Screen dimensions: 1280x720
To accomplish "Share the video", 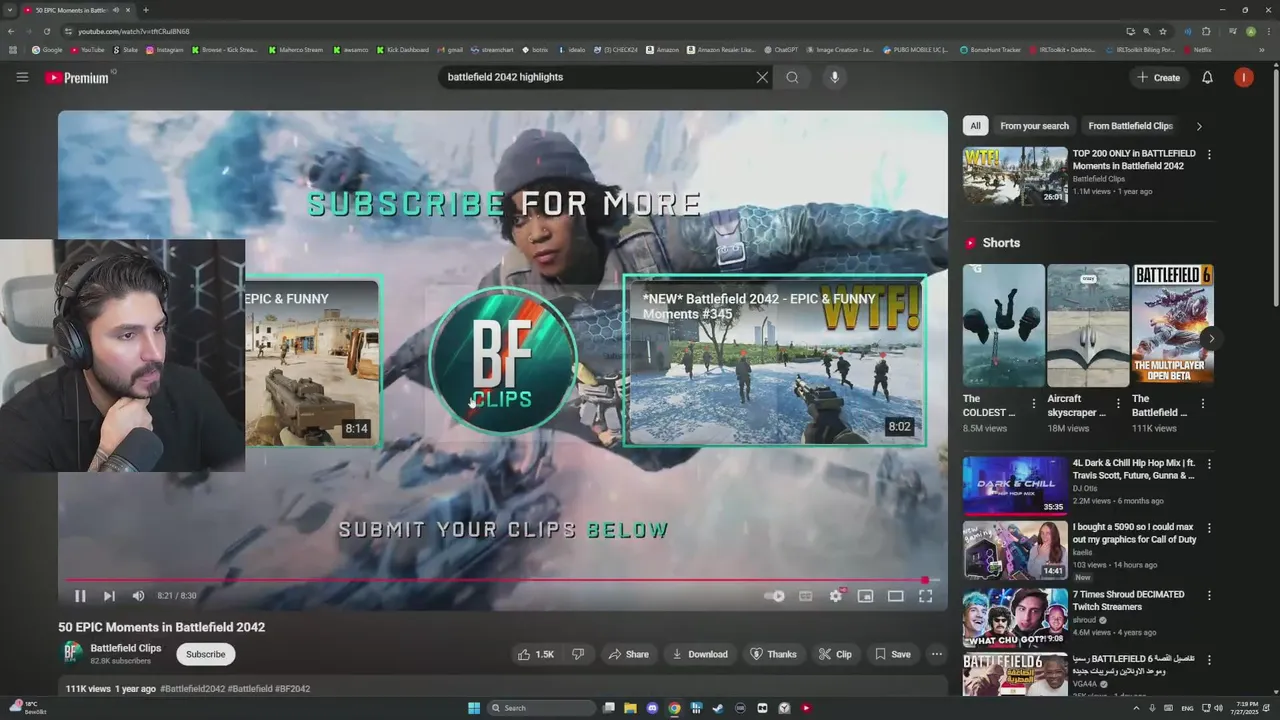I will pyautogui.click(x=628, y=654).
